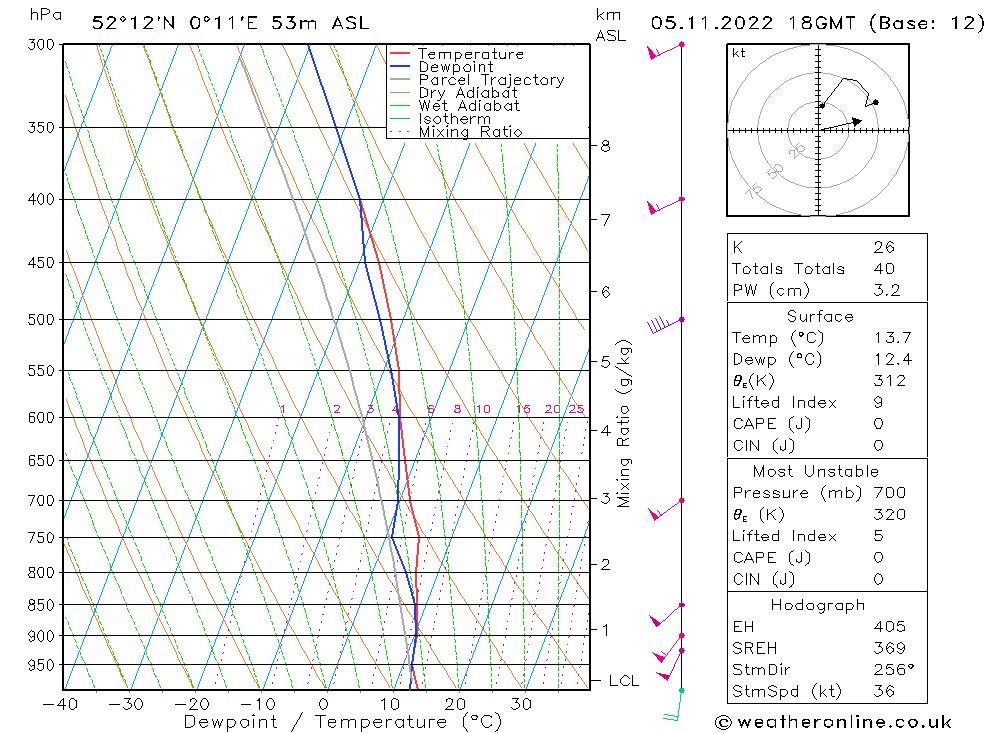This screenshot has width=1000, height=733.
Task: Click the mixing ratio 10 g/kg label
Action: click(483, 409)
